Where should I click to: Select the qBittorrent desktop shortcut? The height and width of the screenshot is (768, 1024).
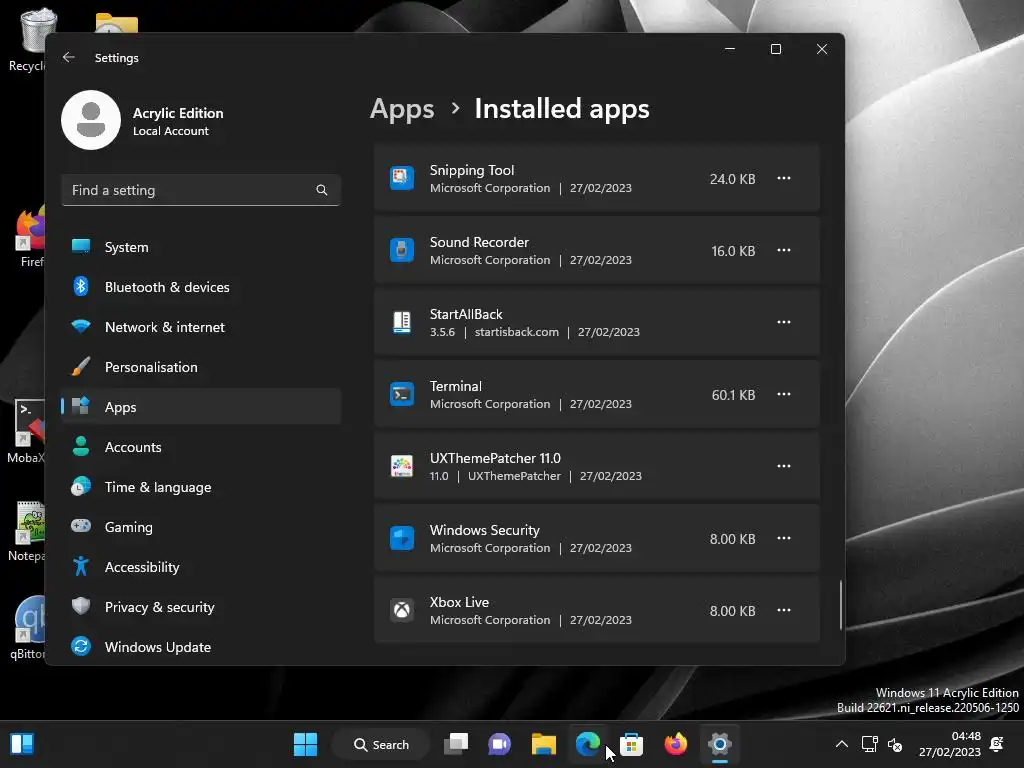[27, 627]
